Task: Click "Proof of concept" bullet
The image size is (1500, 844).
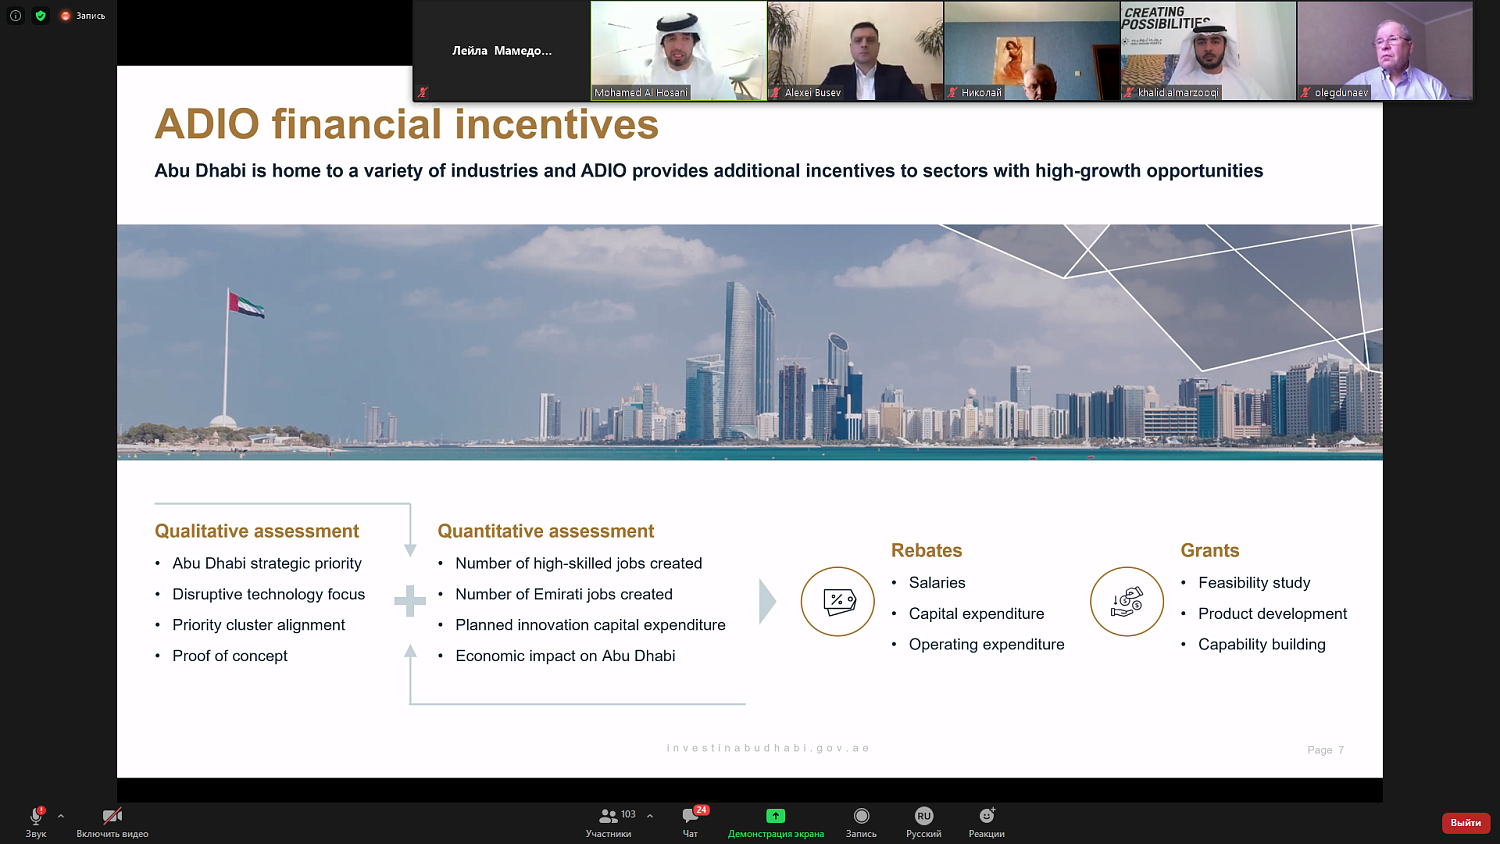Action: [230, 656]
